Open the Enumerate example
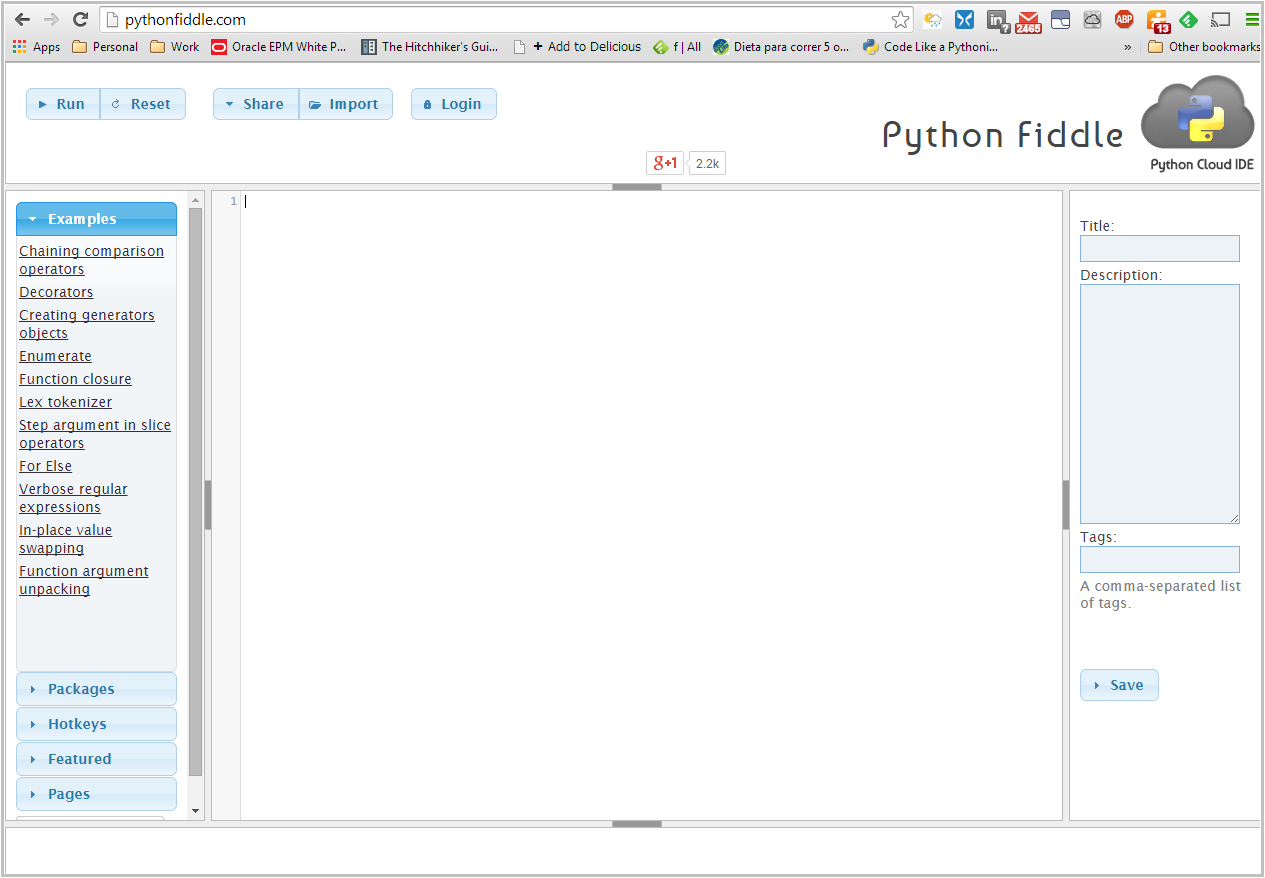 (x=55, y=356)
